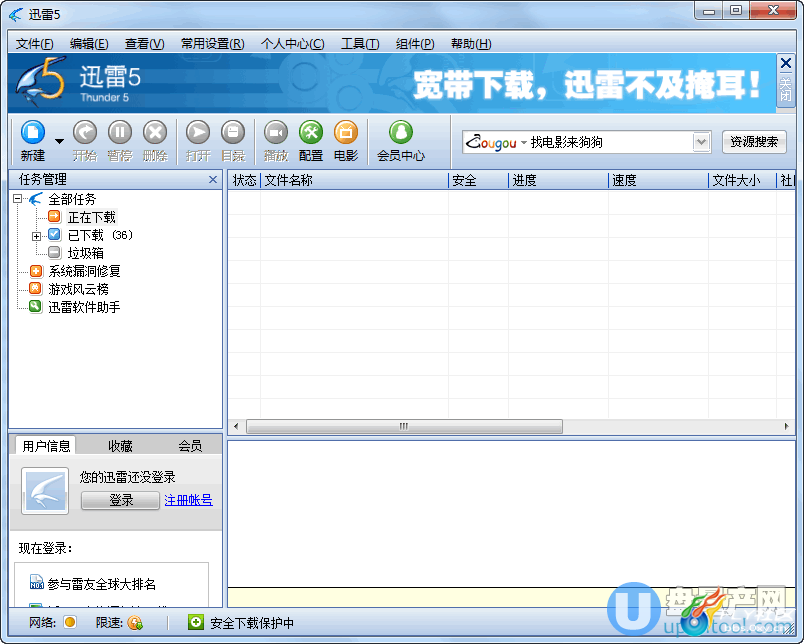Click the 安全下载保护中 shield icon
Image resolution: width=804 pixels, height=644 pixels.
click(x=195, y=622)
